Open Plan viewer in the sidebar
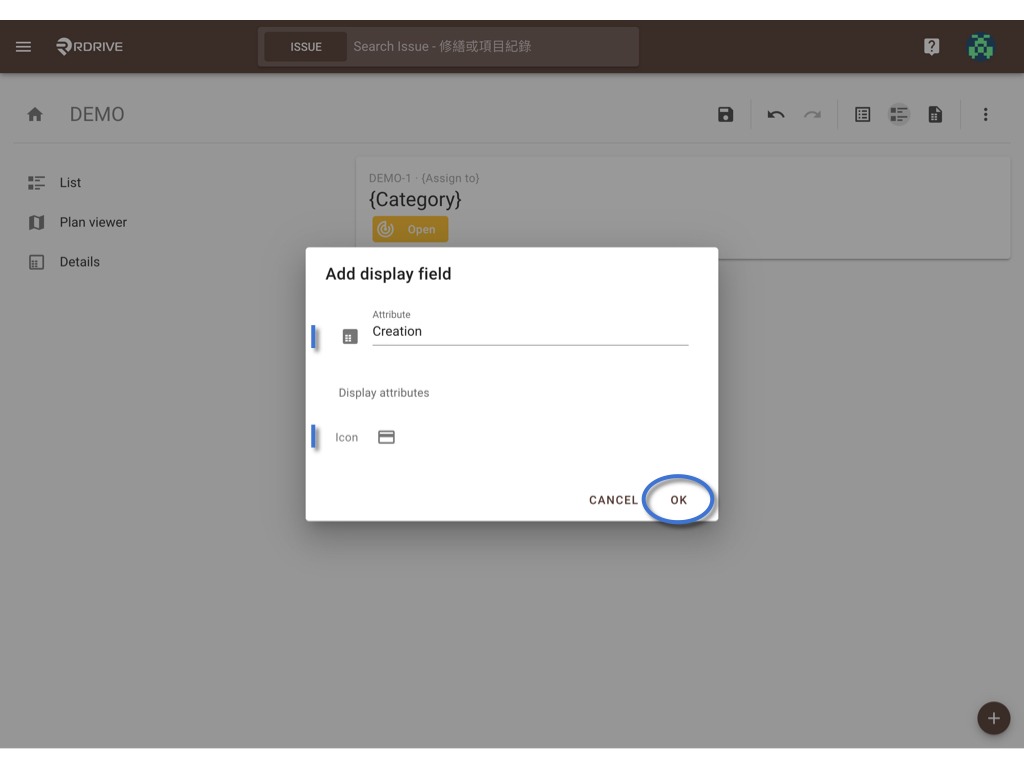1024x768 pixels. pos(78,223)
